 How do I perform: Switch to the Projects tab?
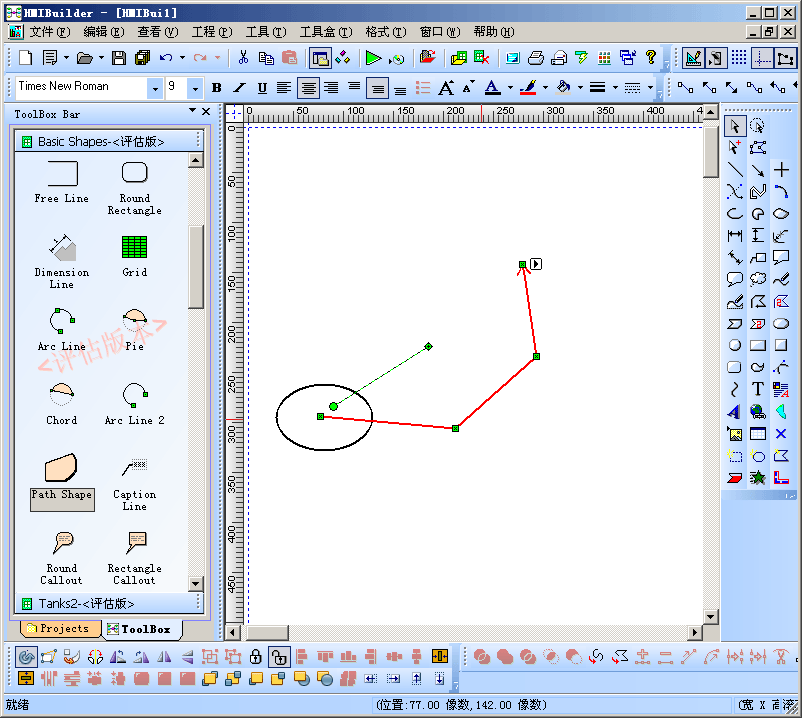click(x=62, y=629)
